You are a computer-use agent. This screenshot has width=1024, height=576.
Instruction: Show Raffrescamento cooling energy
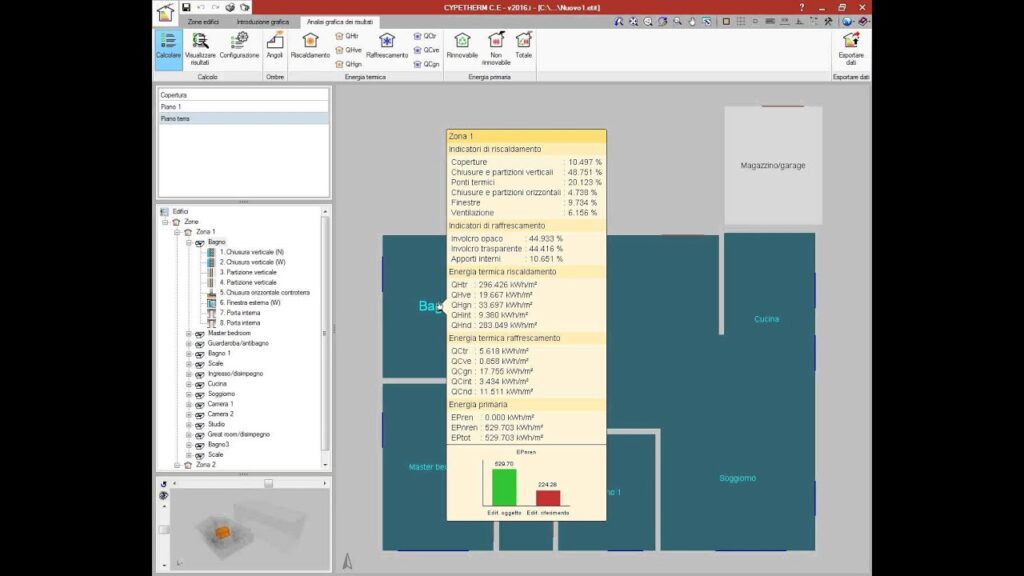point(387,47)
